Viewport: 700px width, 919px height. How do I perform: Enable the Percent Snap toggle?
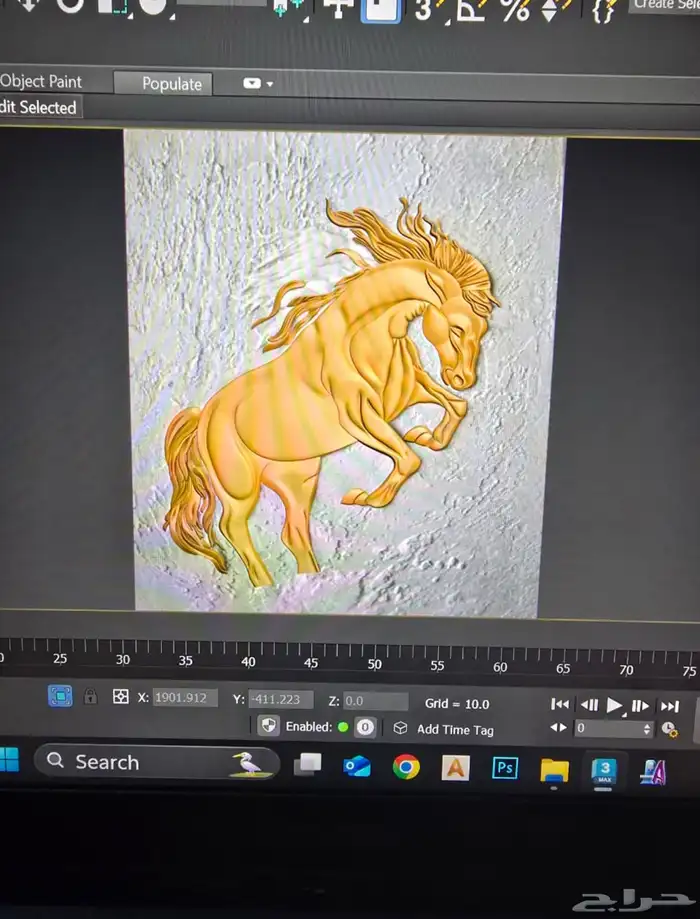point(514,10)
